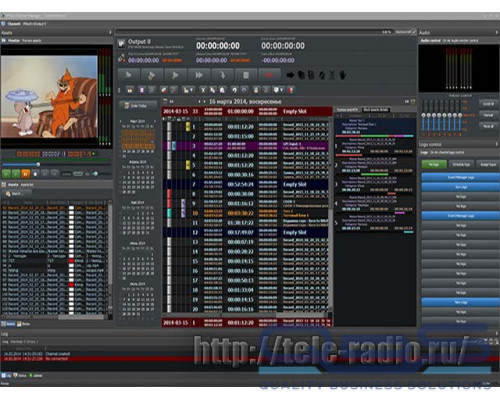This screenshot has height=400, width=500.
Task: Pause preview with the orange pause button
Action: point(25,174)
